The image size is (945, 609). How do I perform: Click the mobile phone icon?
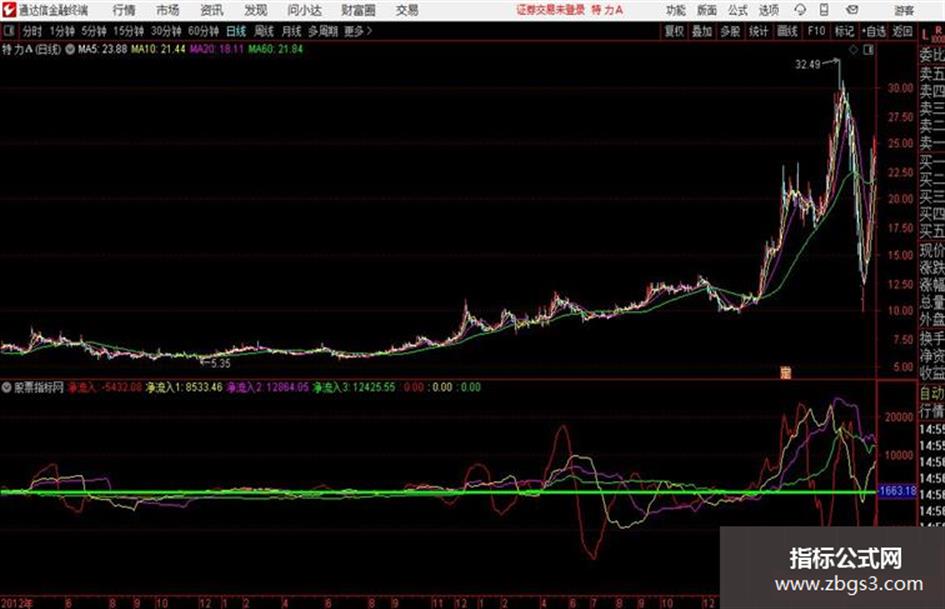pyautogui.click(x=824, y=10)
